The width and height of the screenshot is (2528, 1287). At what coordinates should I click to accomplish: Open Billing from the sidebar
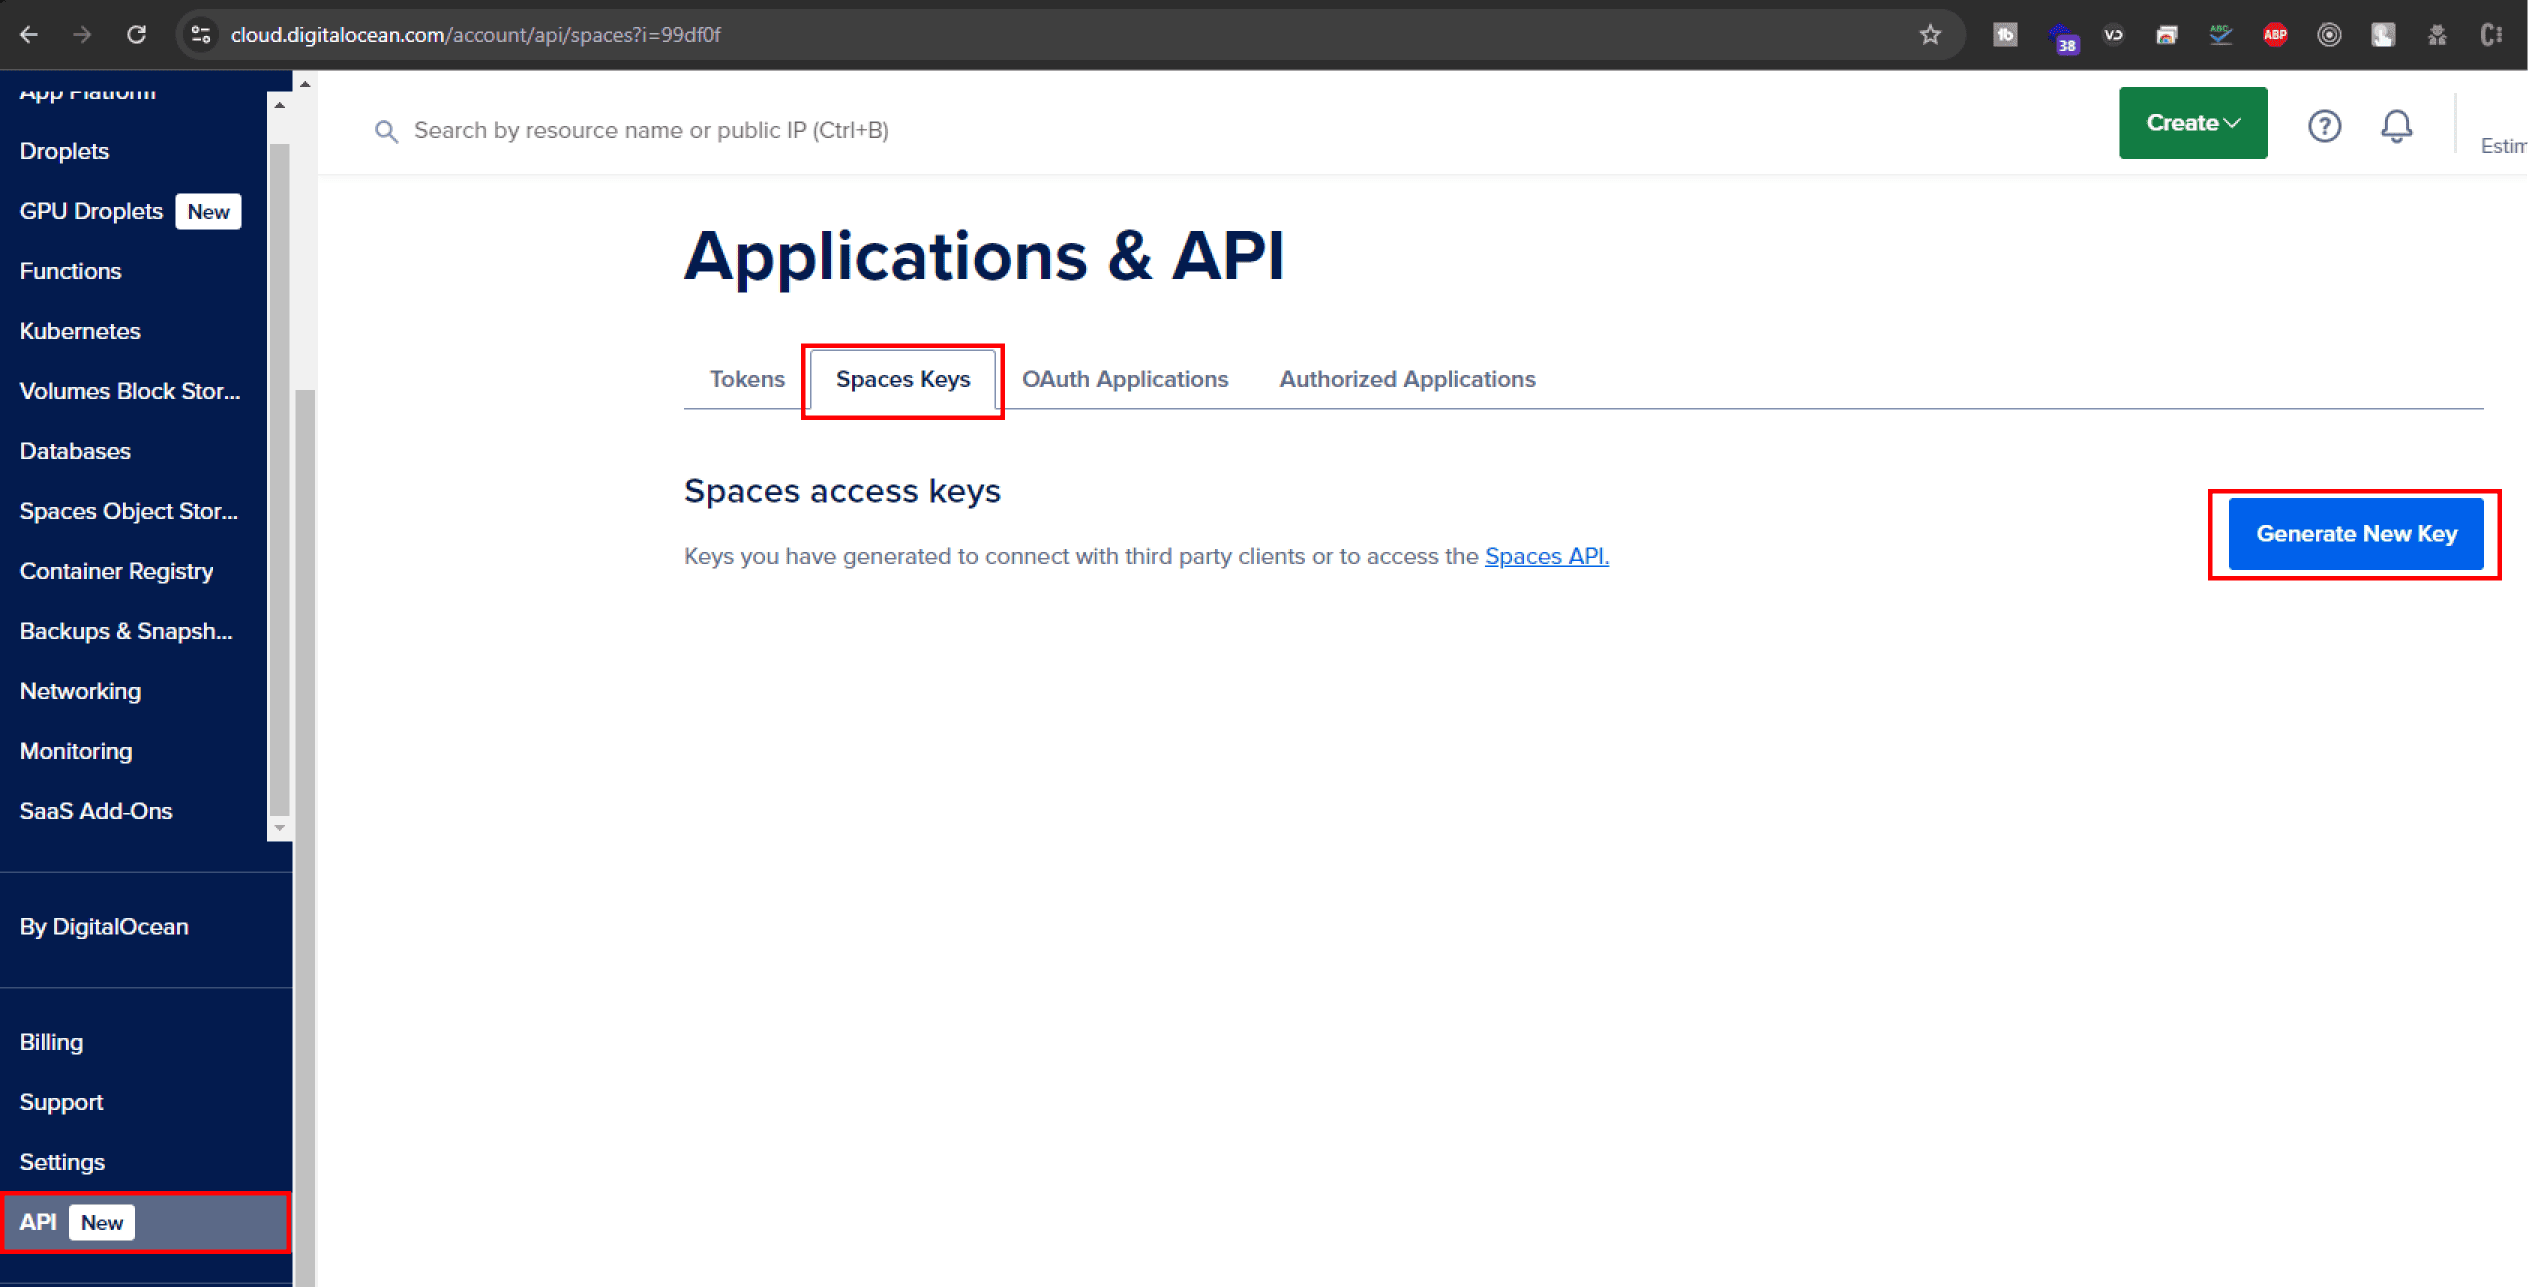coord(51,1042)
